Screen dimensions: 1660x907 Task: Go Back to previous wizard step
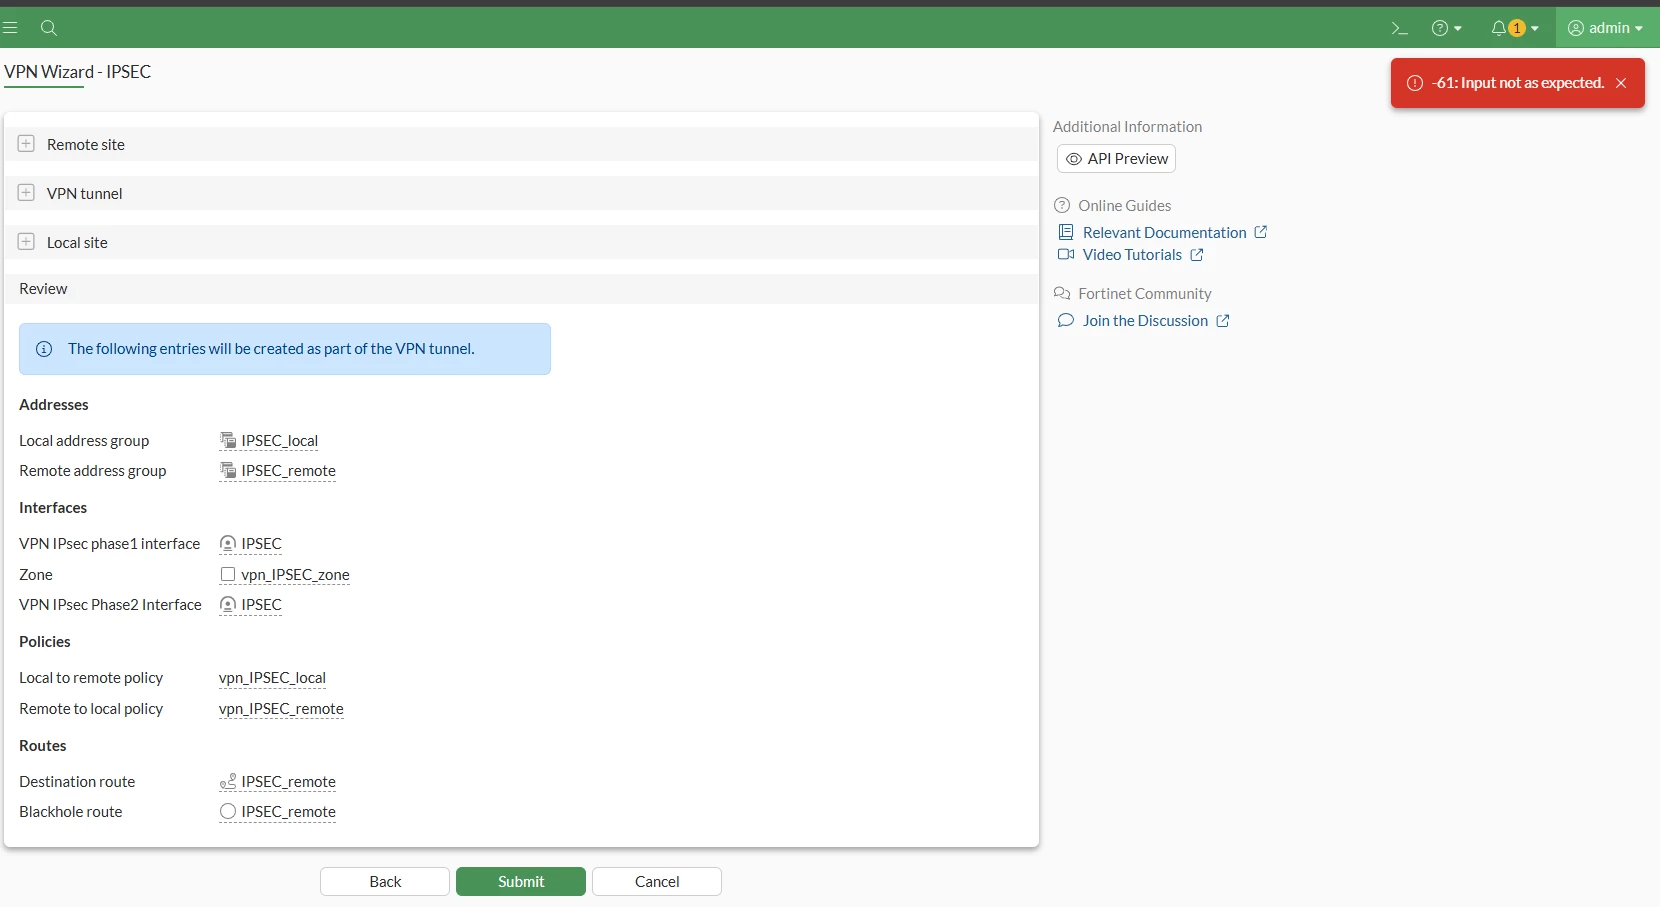coord(385,882)
